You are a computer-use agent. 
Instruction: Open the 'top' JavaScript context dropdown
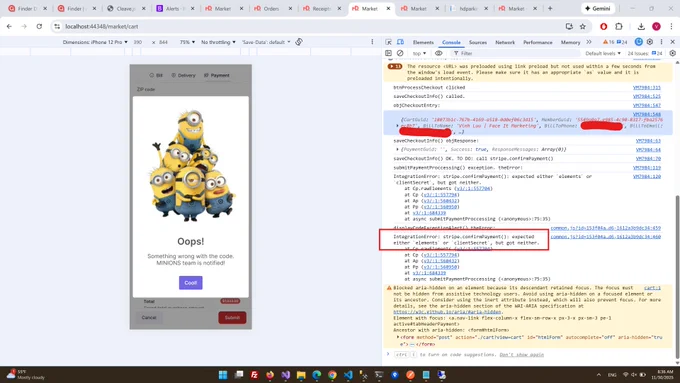click(419, 53)
